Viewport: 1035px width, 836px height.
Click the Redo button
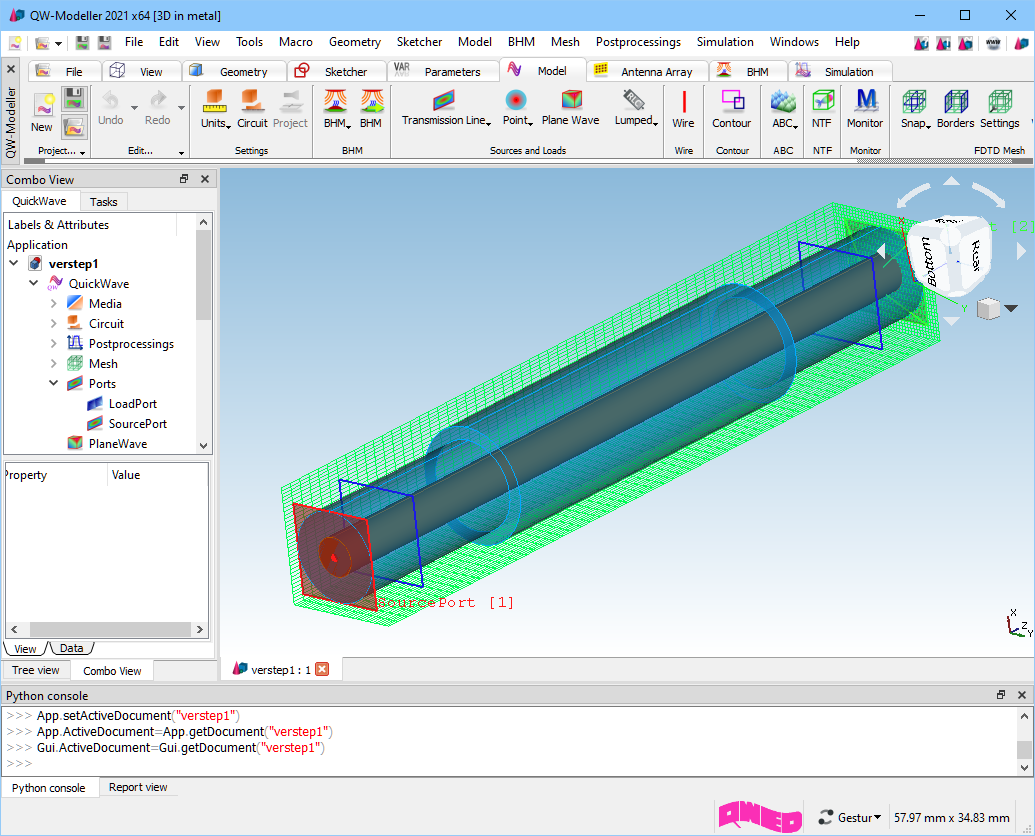tap(157, 108)
